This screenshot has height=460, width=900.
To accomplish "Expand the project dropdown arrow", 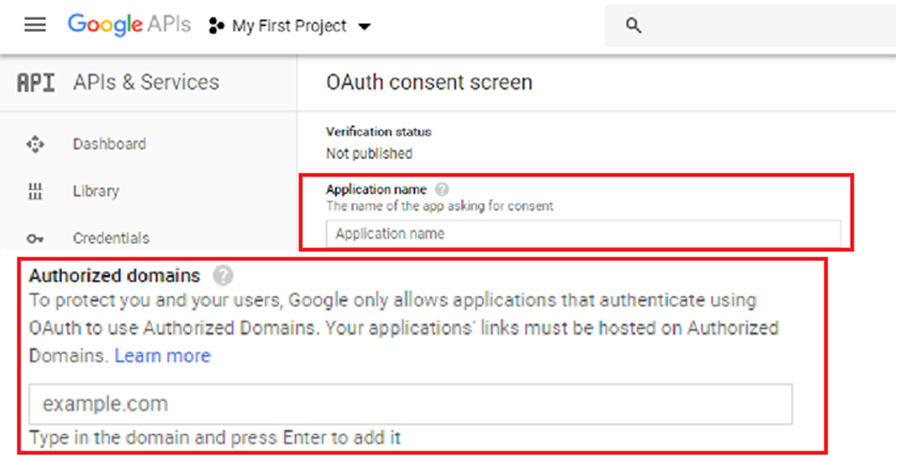I will coord(364,27).
